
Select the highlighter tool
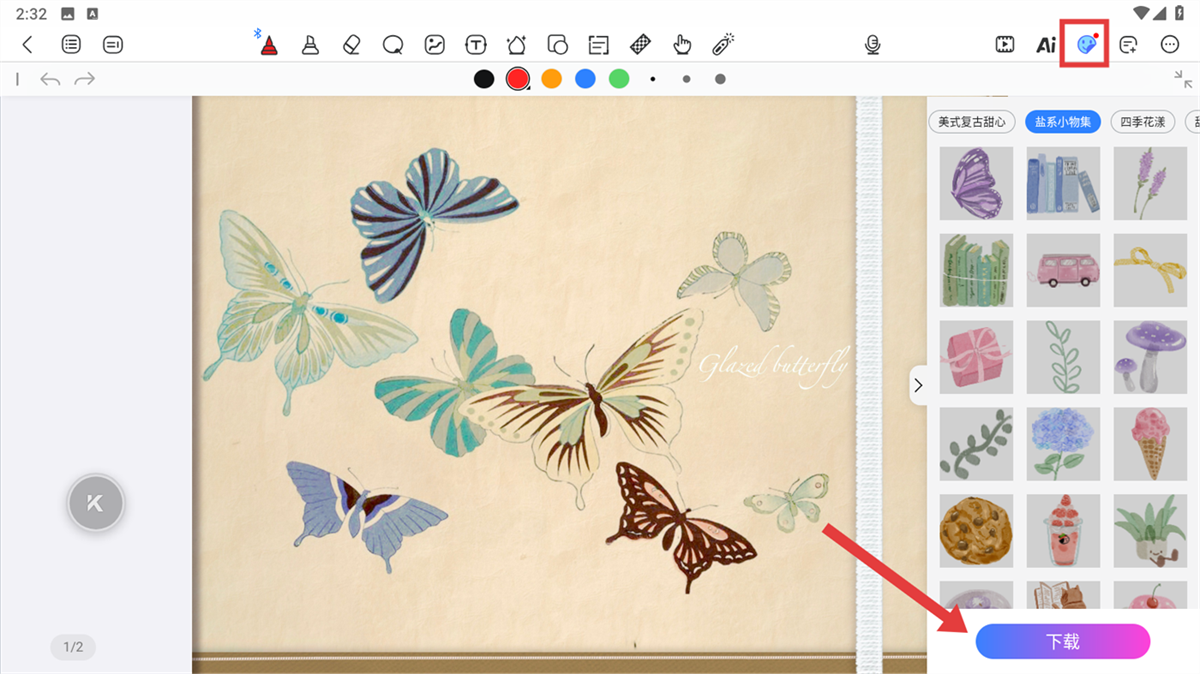click(x=310, y=44)
